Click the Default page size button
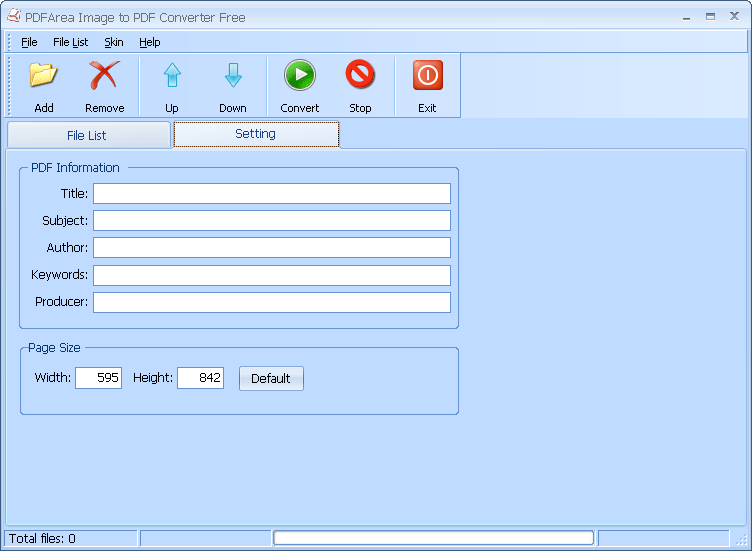Image resolution: width=752 pixels, height=551 pixels. point(271,378)
